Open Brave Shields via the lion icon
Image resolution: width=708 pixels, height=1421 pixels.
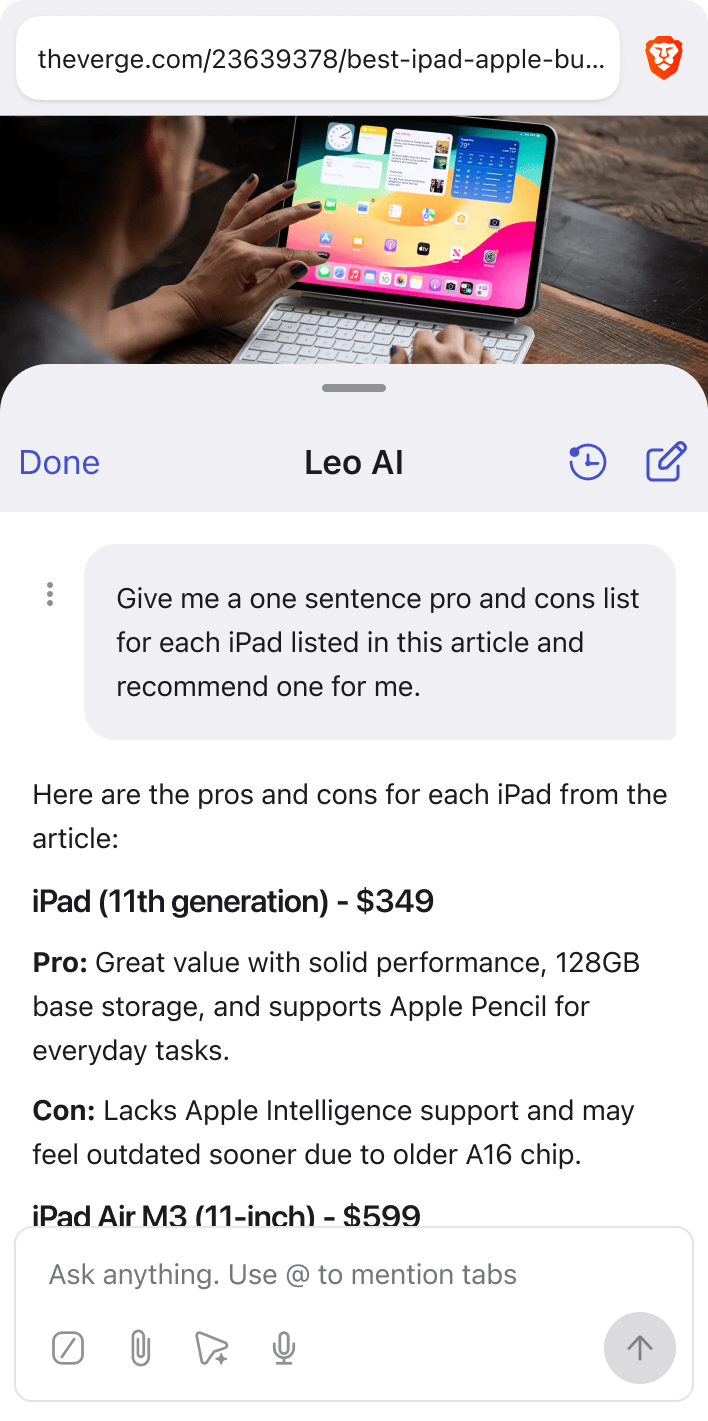click(663, 57)
